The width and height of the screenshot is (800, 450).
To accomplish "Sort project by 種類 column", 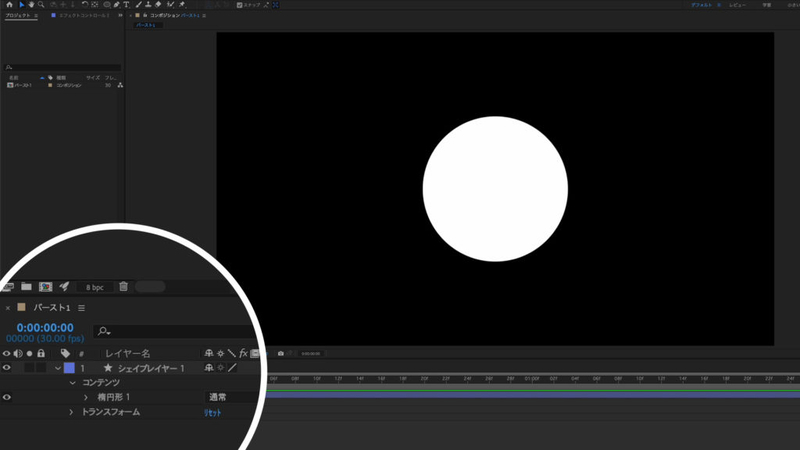I will [61, 78].
